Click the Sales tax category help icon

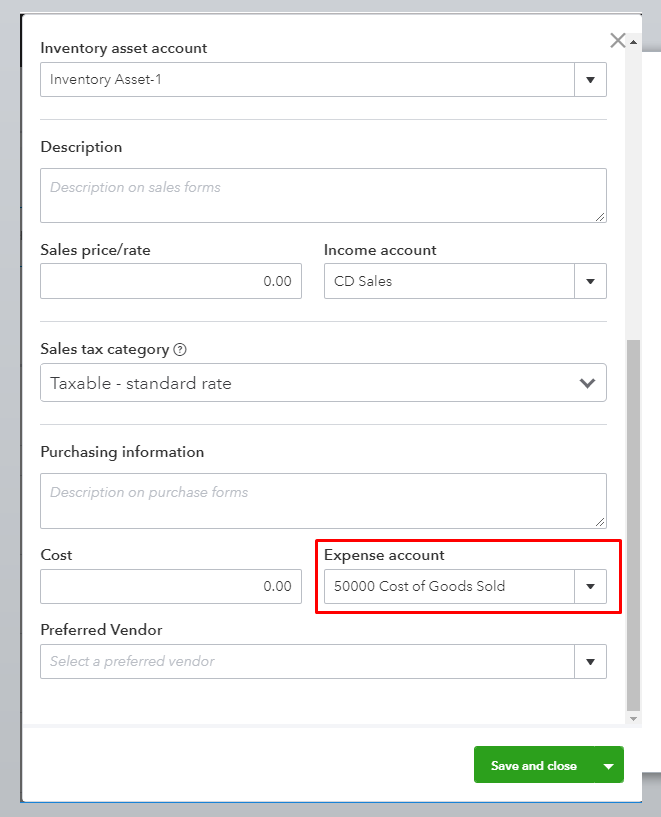point(180,350)
